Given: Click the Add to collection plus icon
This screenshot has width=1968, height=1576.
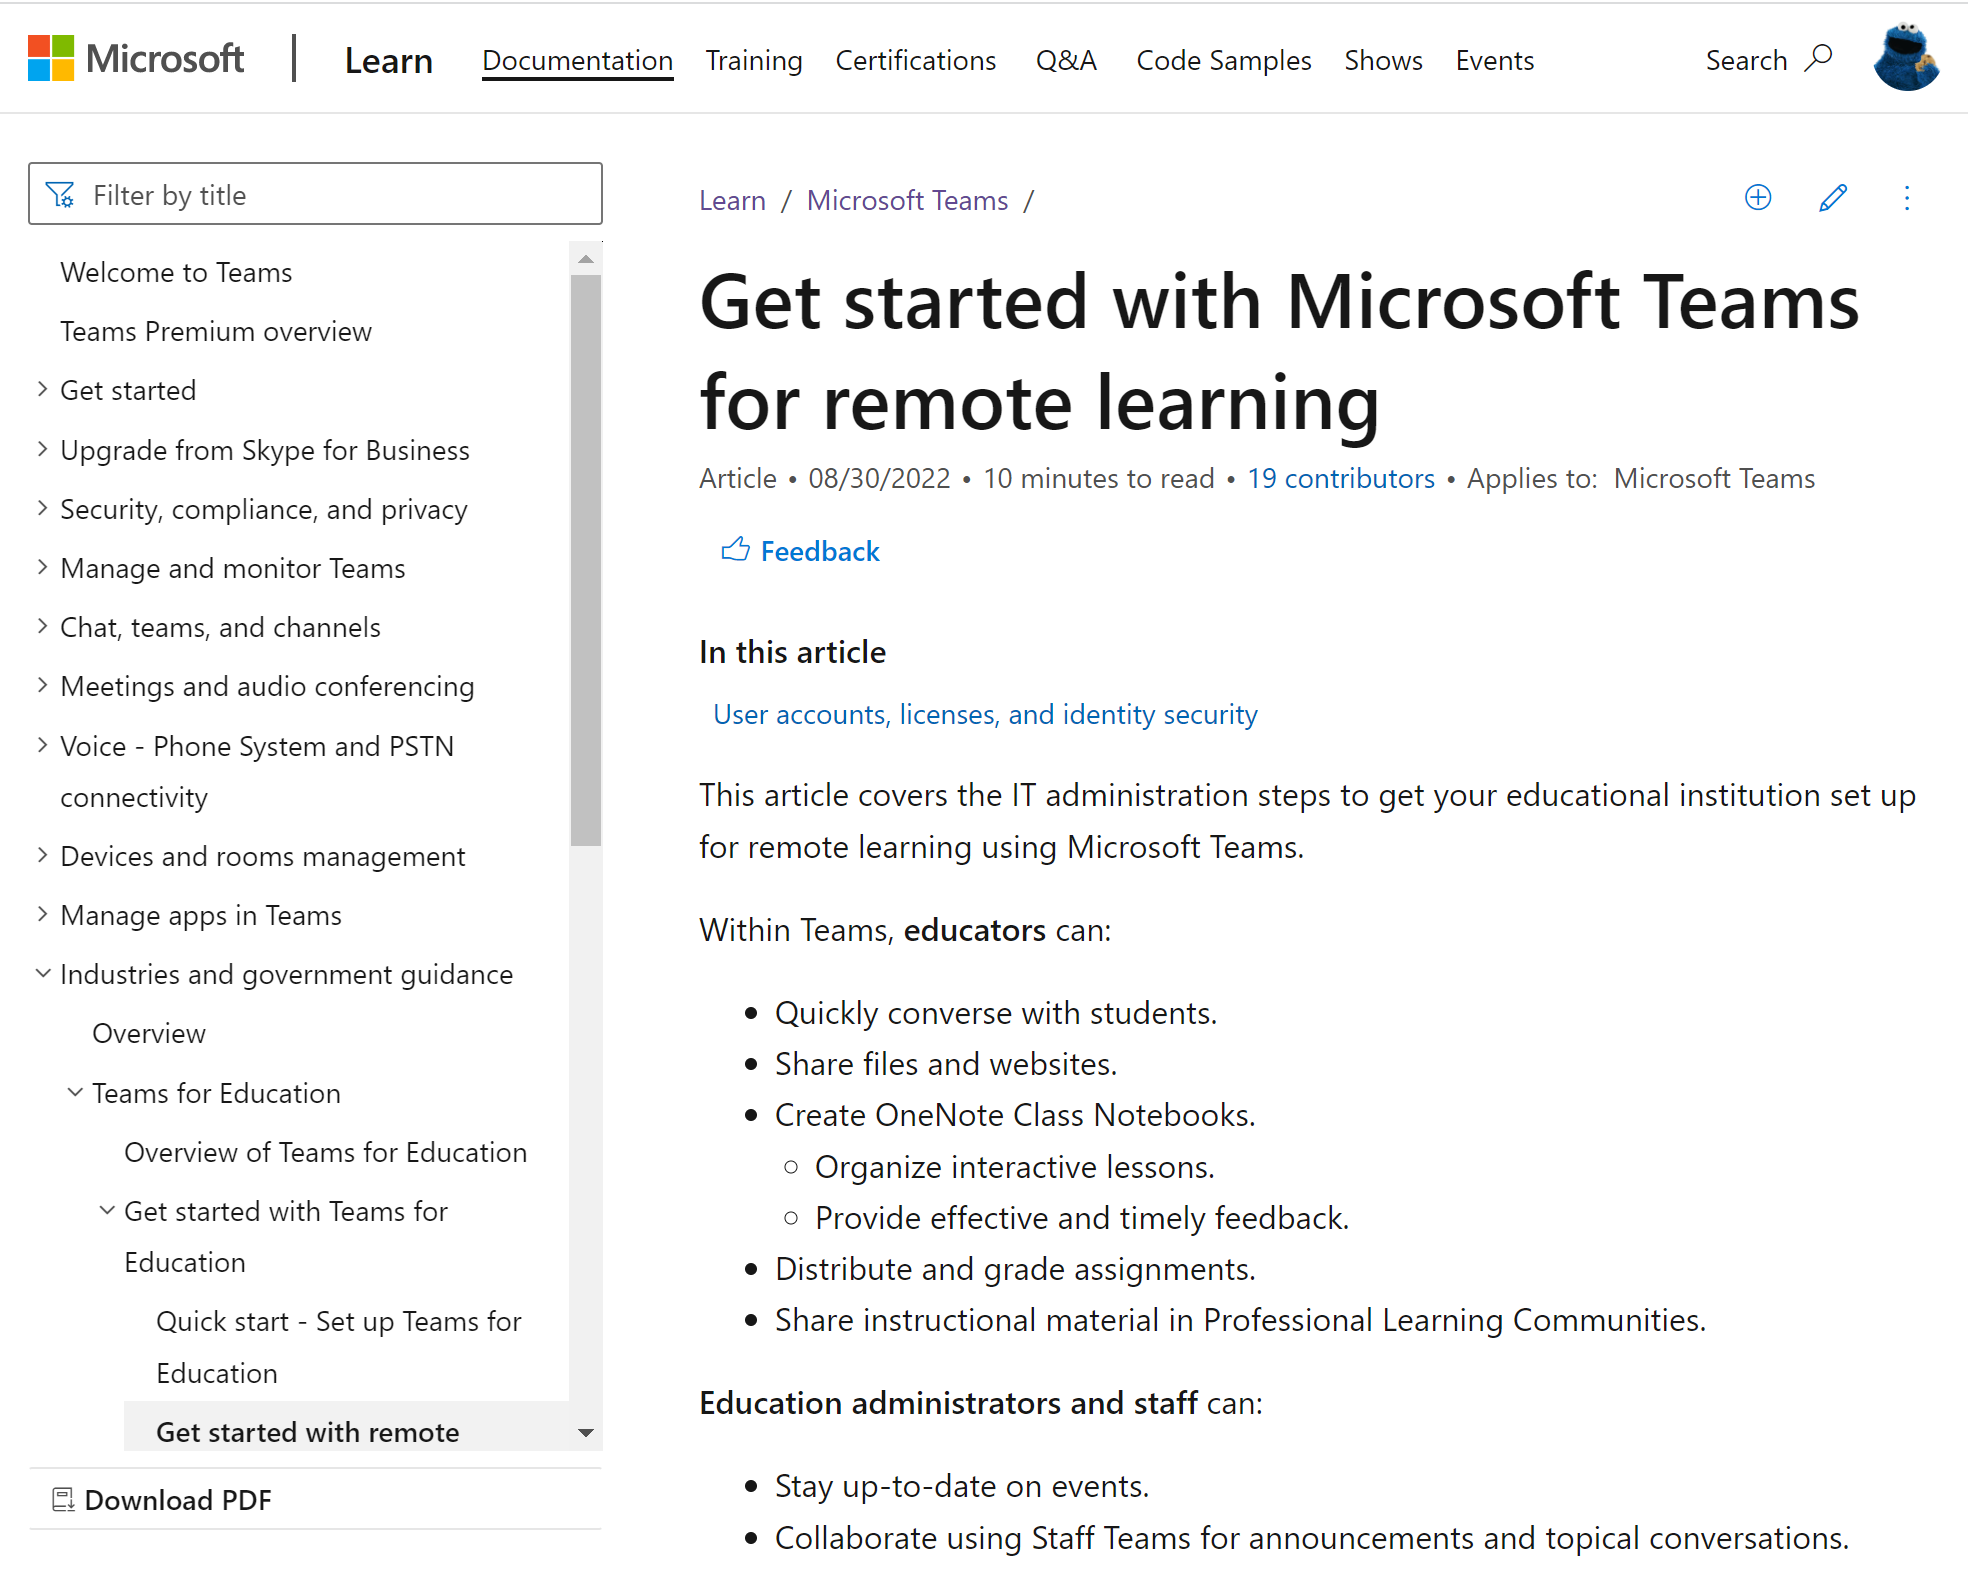Looking at the screenshot, I should tap(1756, 196).
